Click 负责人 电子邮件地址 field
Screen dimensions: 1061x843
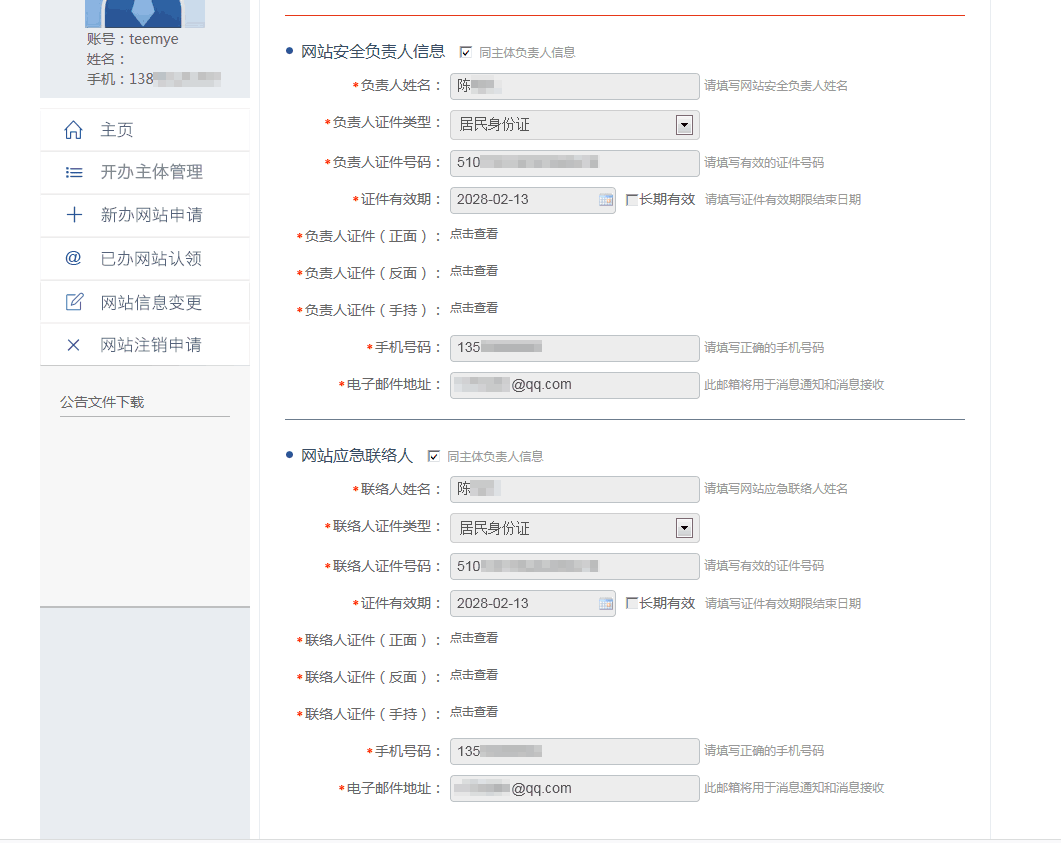(574, 385)
